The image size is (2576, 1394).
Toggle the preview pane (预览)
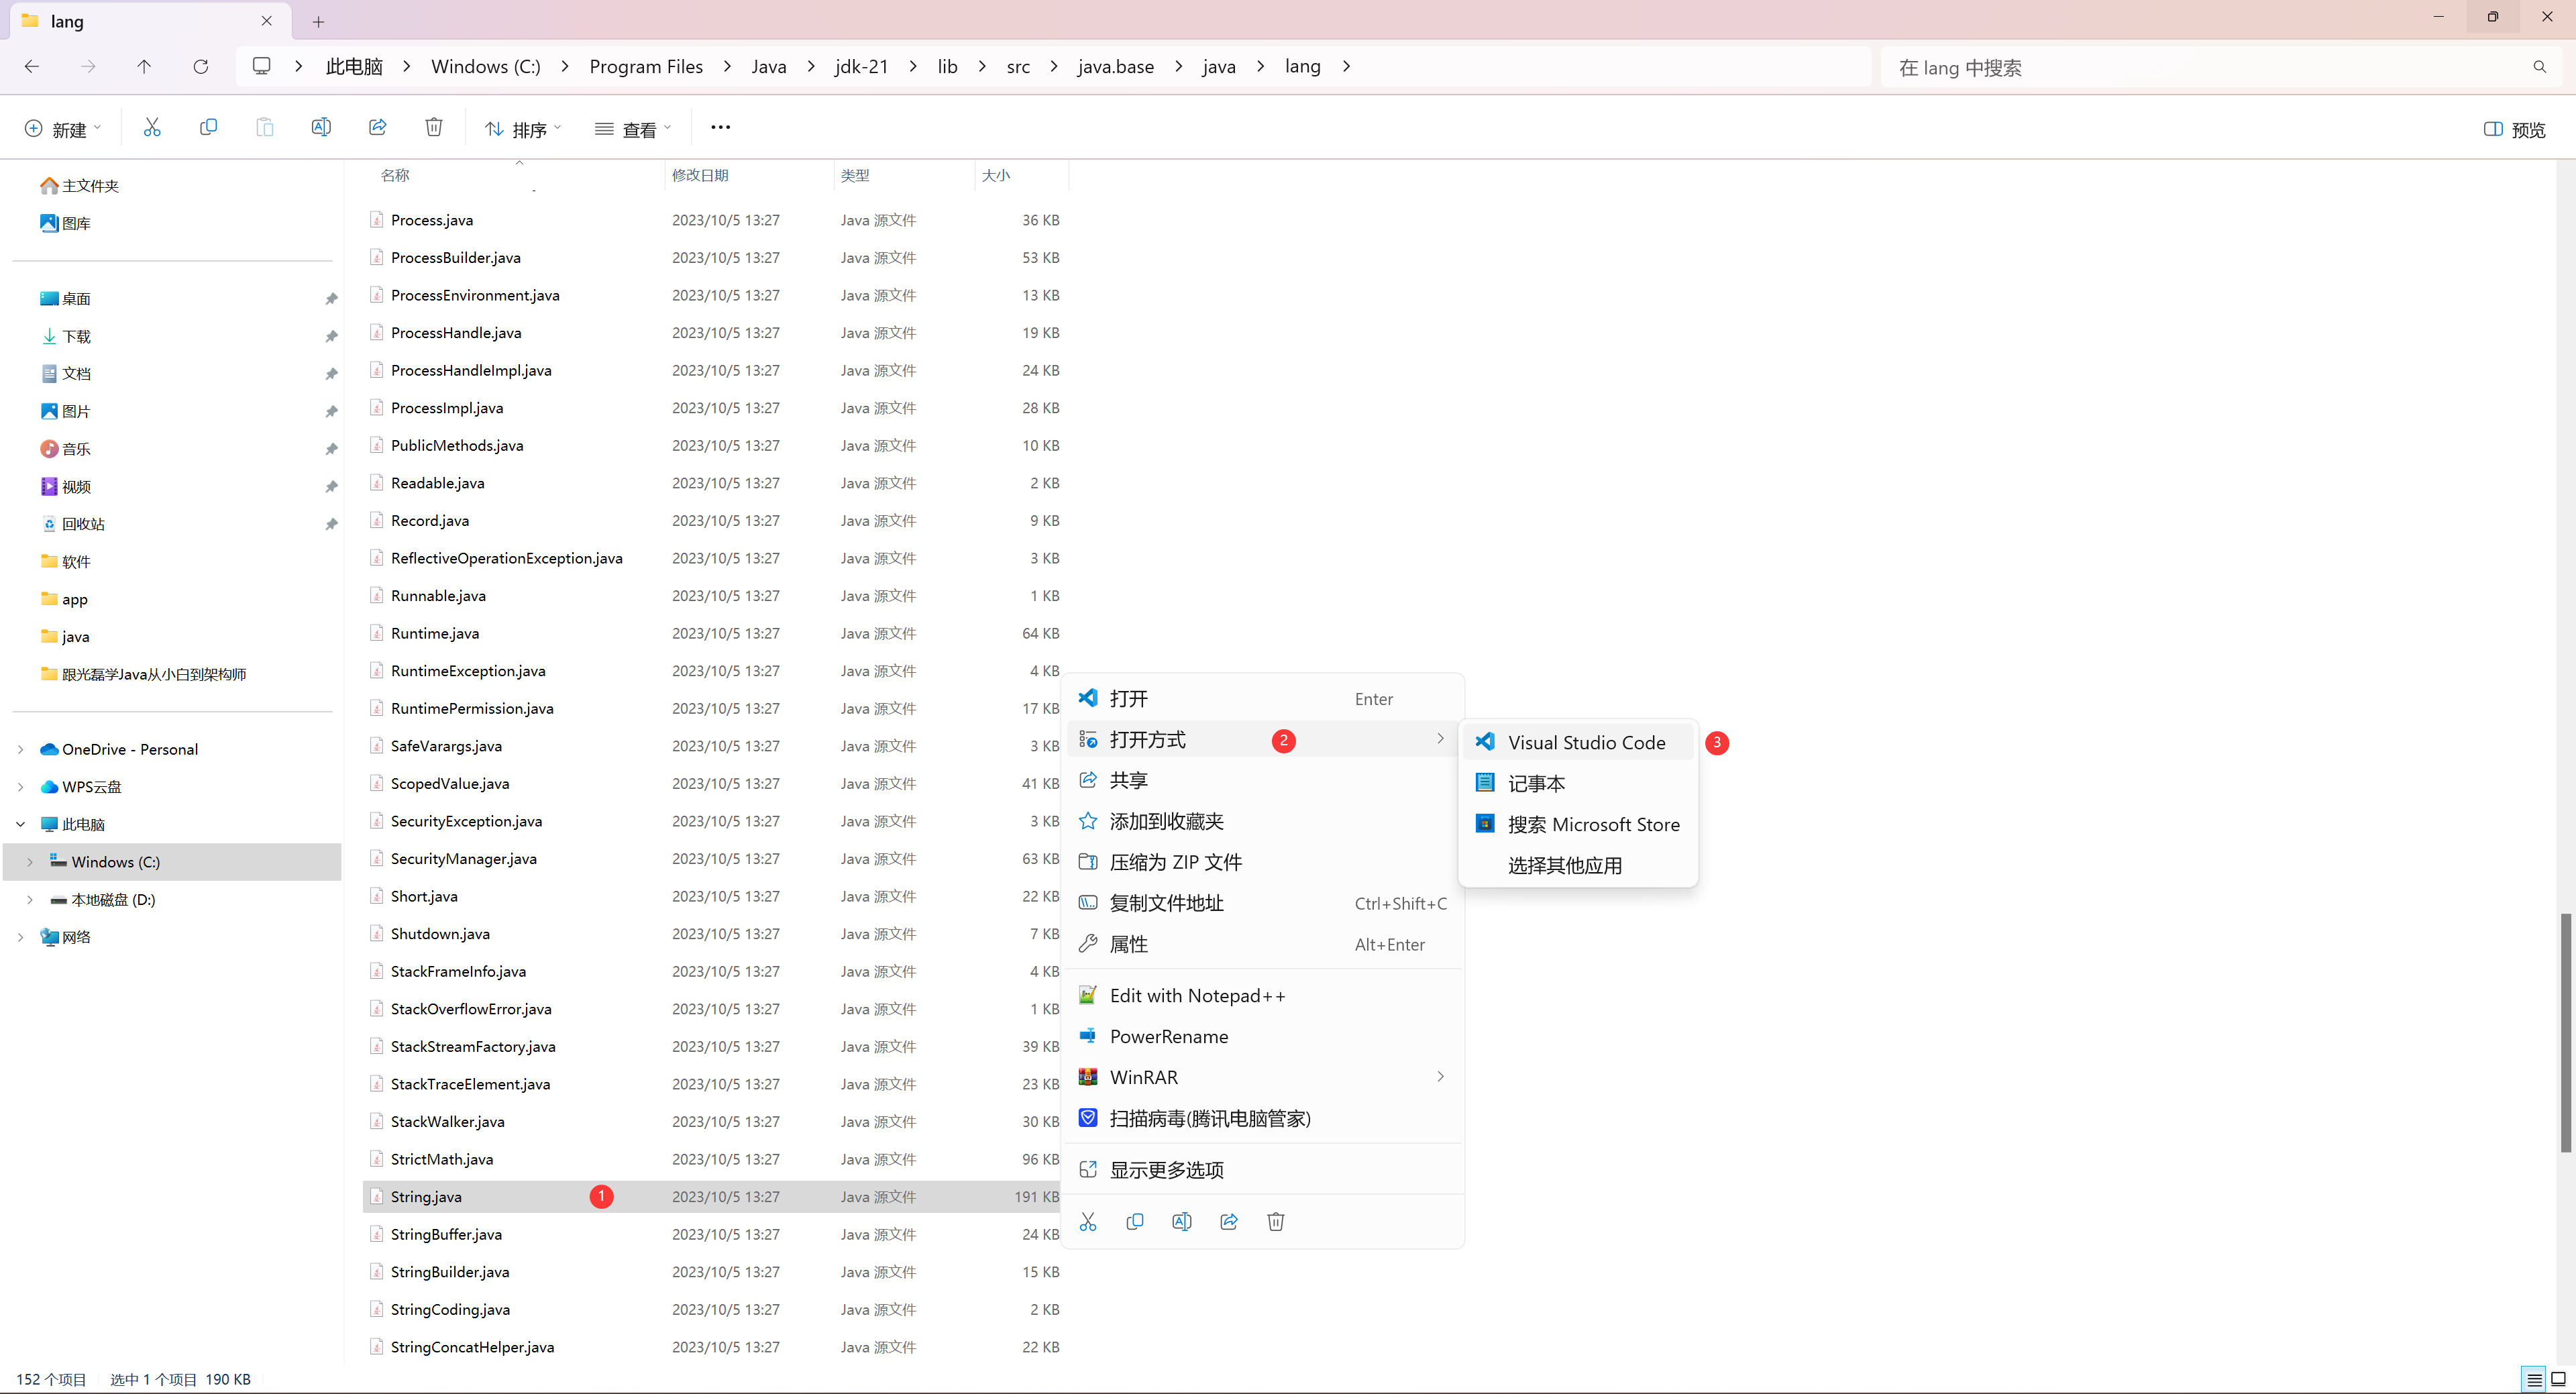(x=2514, y=129)
